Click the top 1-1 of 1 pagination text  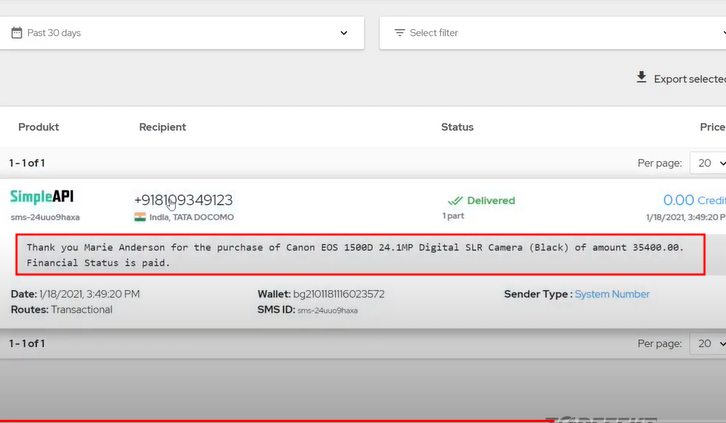click(x=27, y=163)
